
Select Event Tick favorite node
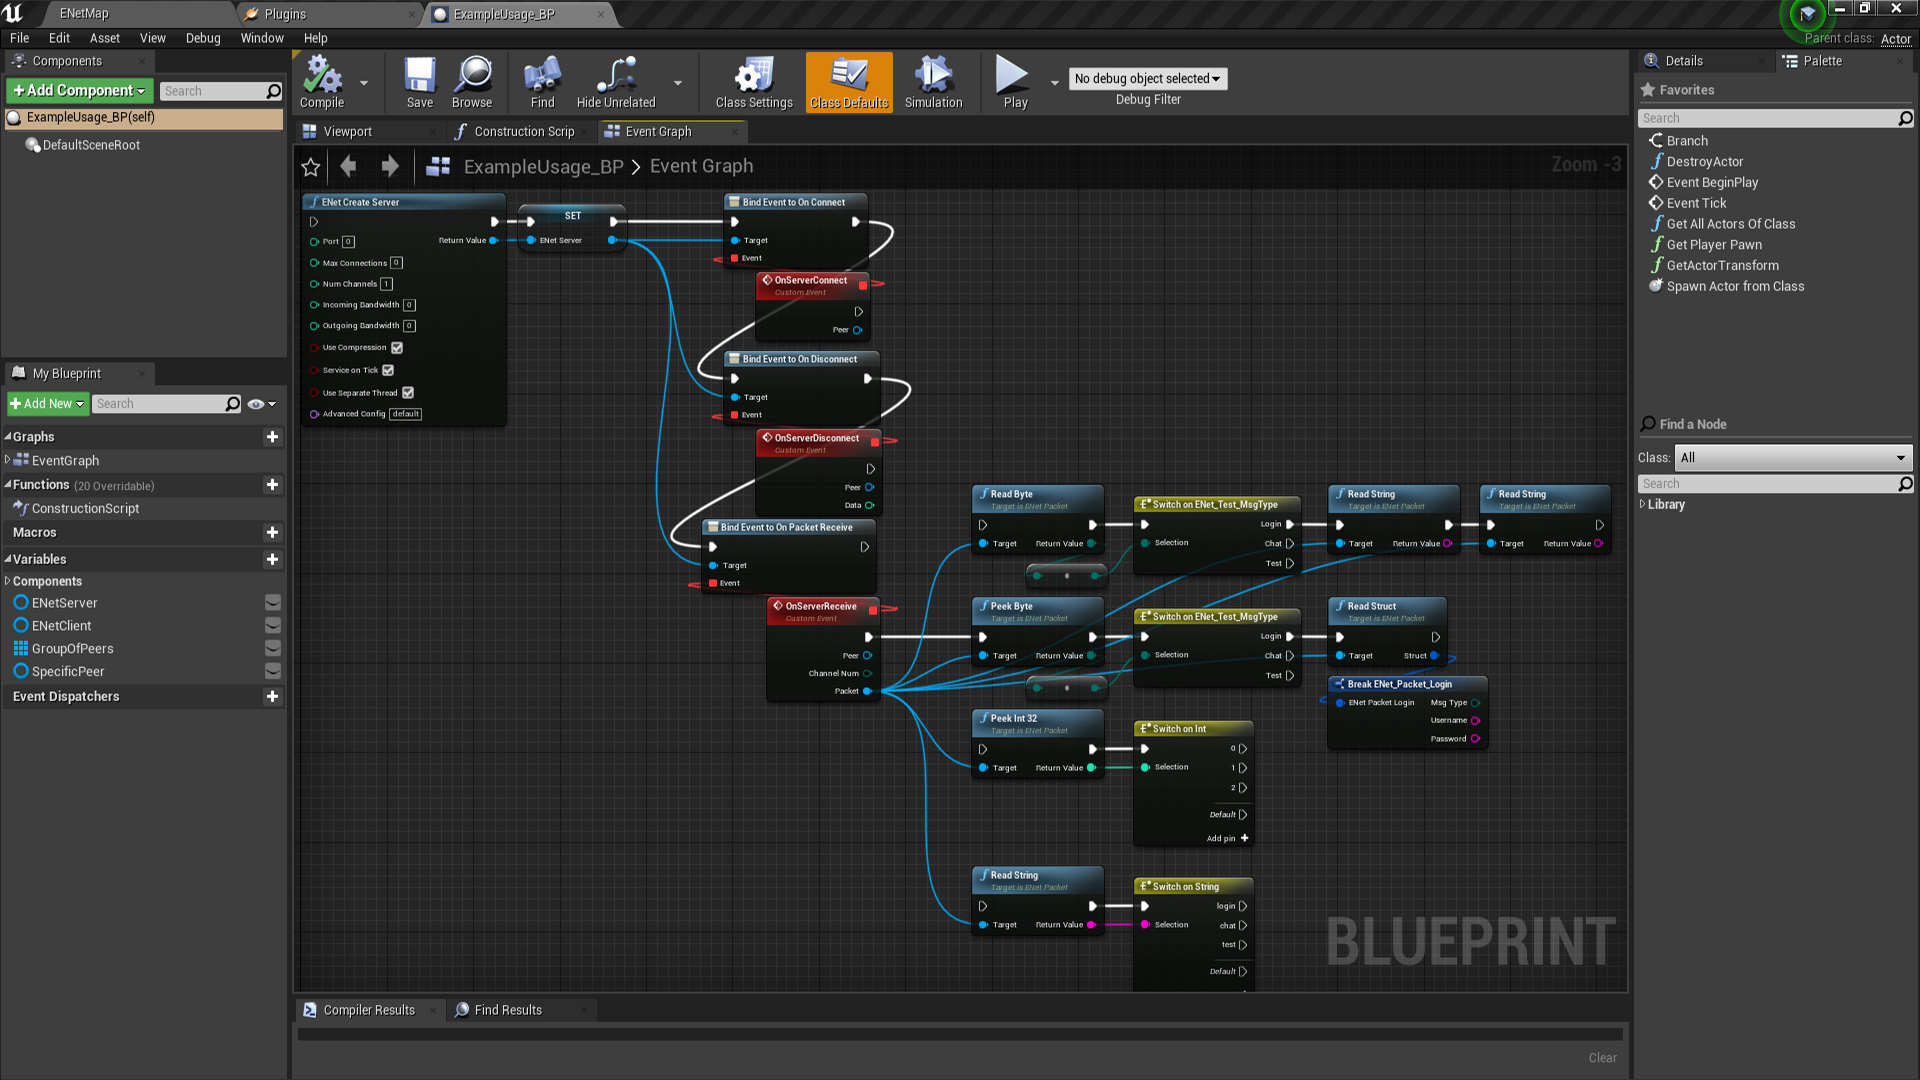pyautogui.click(x=1696, y=203)
